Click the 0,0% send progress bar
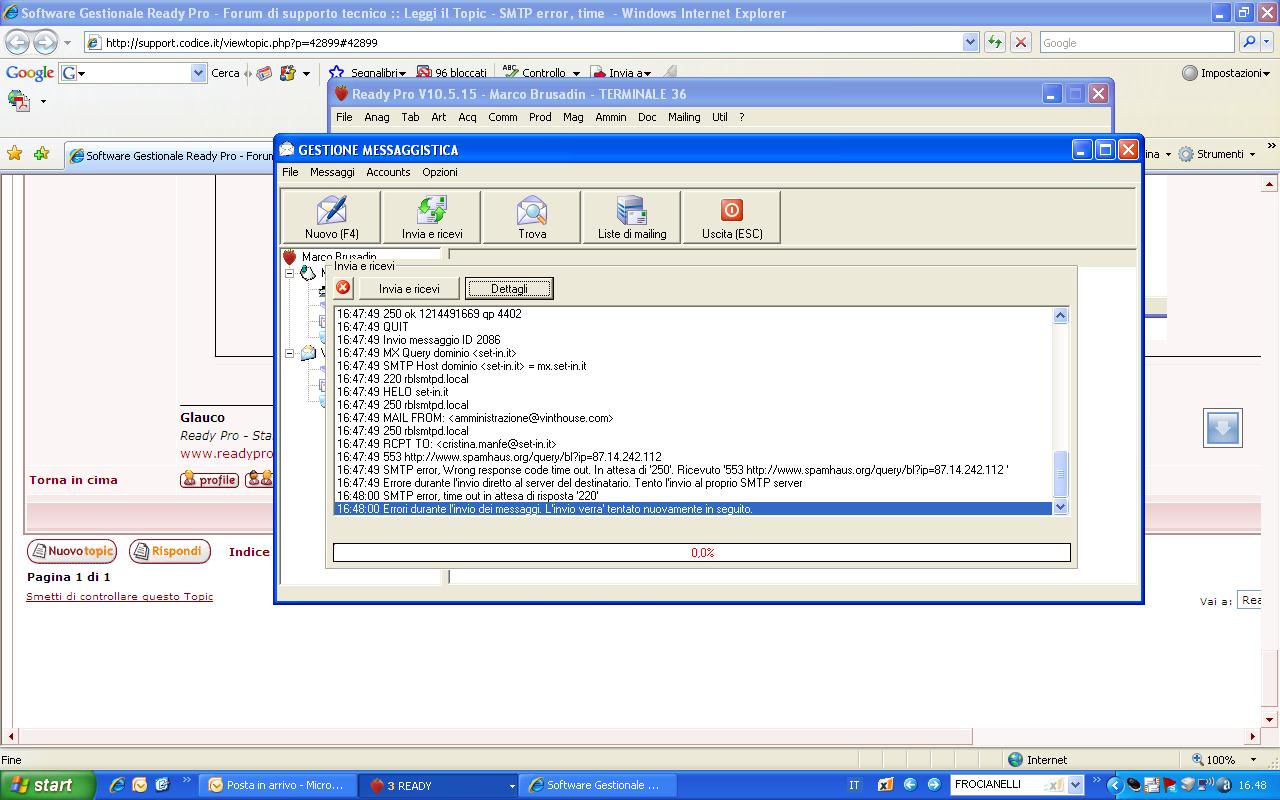 coord(702,552)
